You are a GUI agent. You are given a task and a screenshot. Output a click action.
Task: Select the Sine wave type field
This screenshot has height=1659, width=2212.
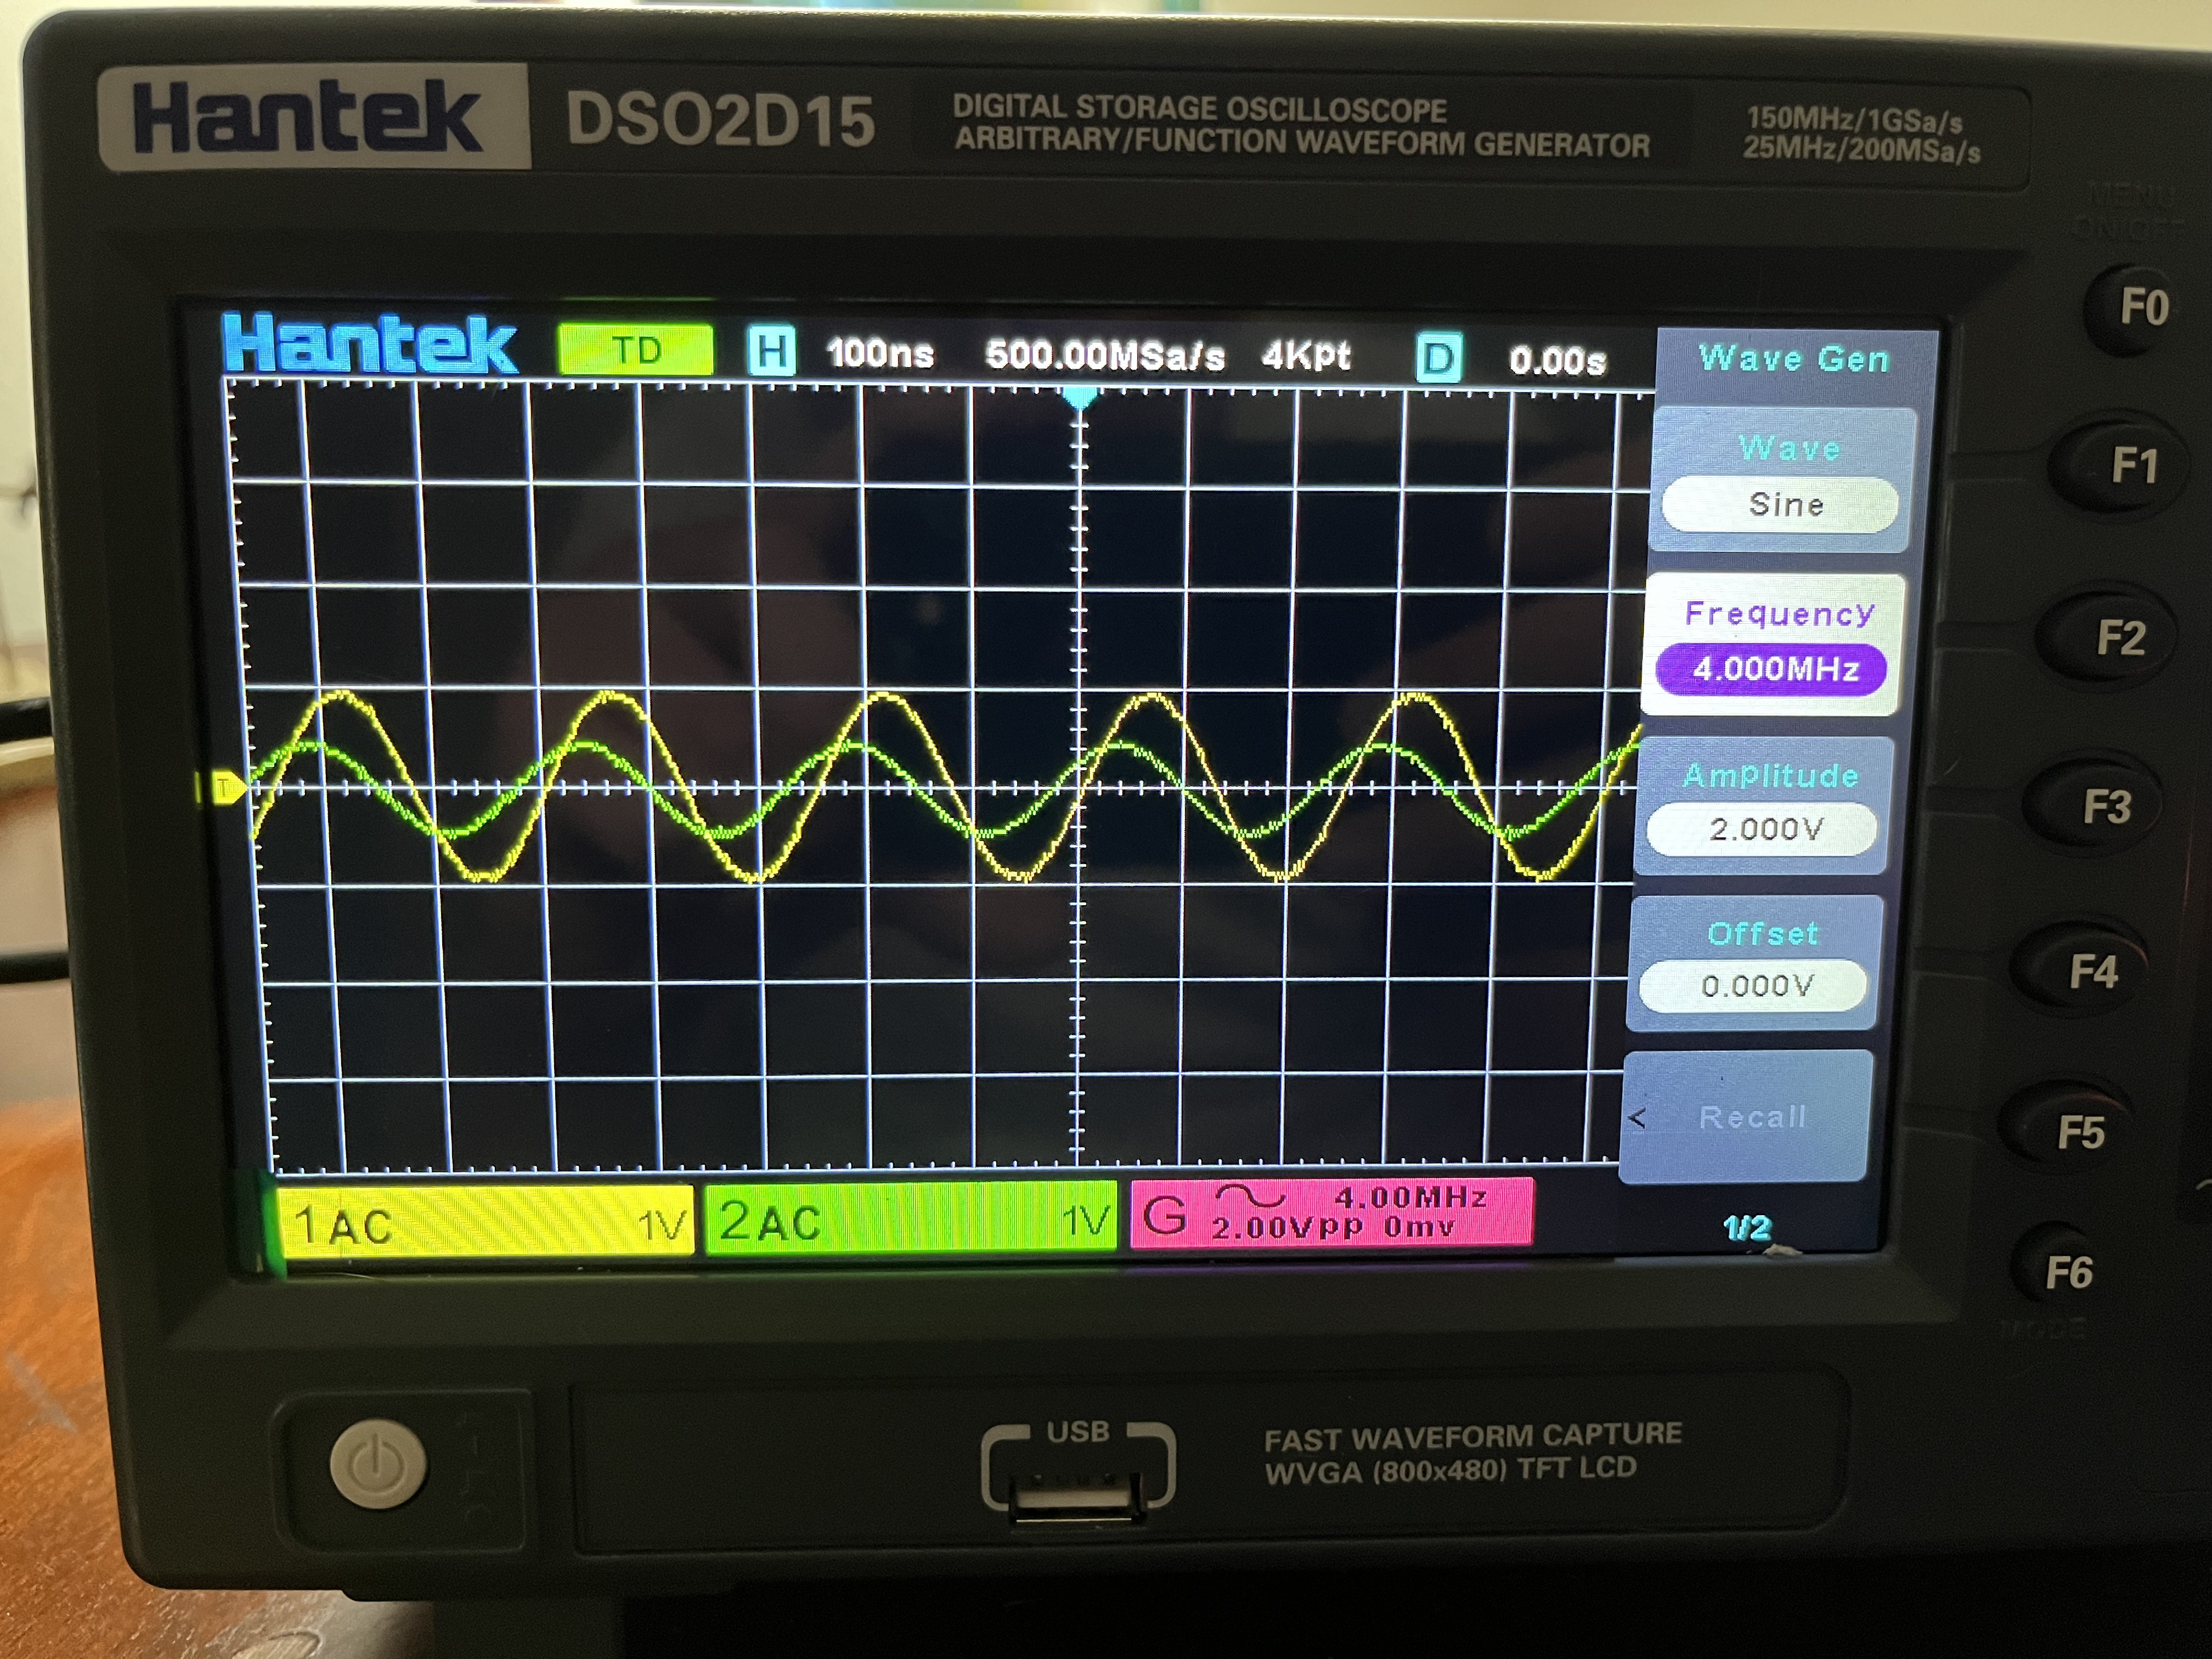tap(1781, 504)
